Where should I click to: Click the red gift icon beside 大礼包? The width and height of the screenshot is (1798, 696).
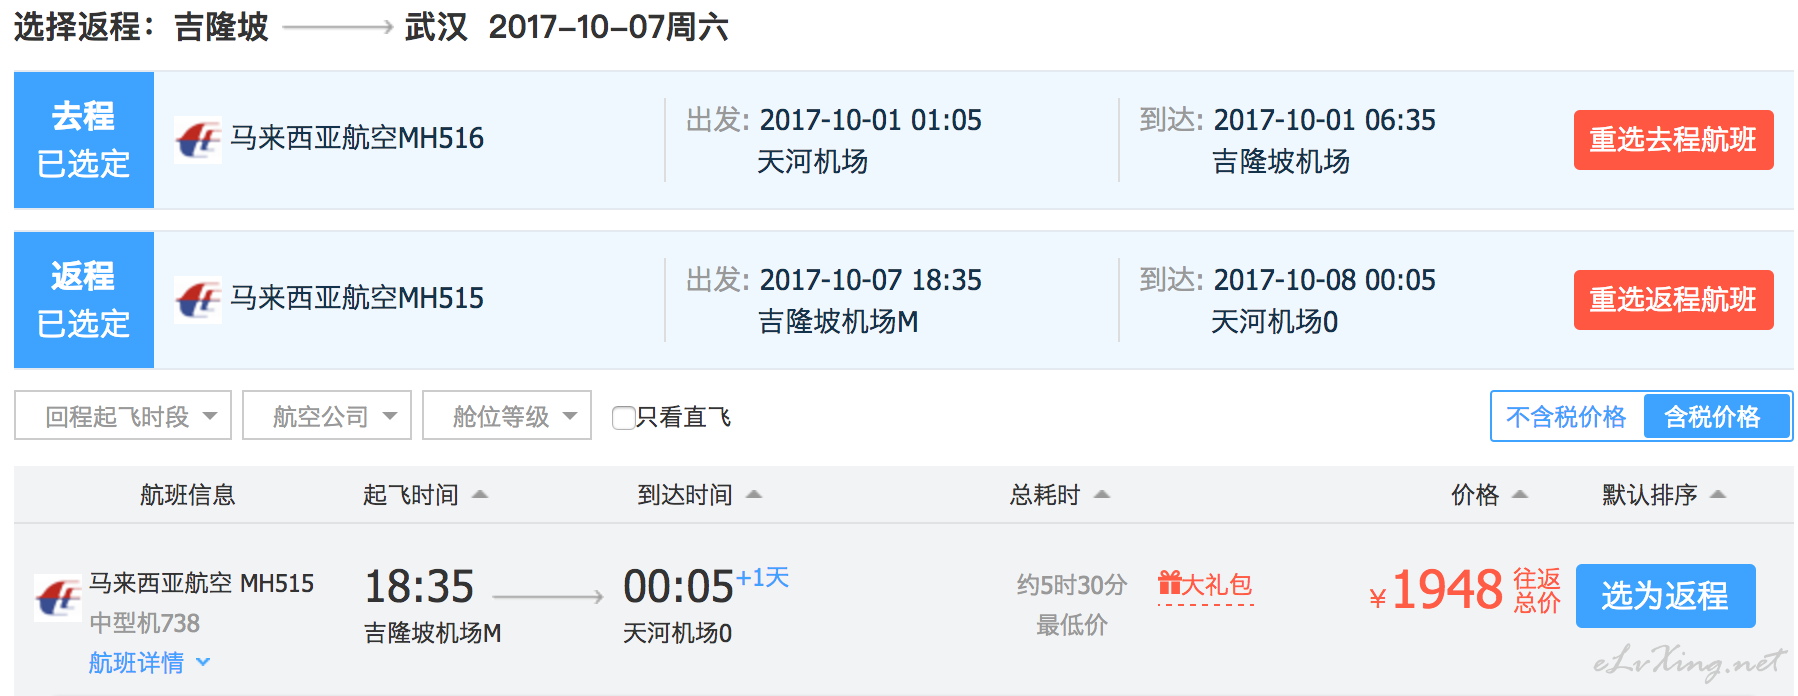[x=1169, y=583]
